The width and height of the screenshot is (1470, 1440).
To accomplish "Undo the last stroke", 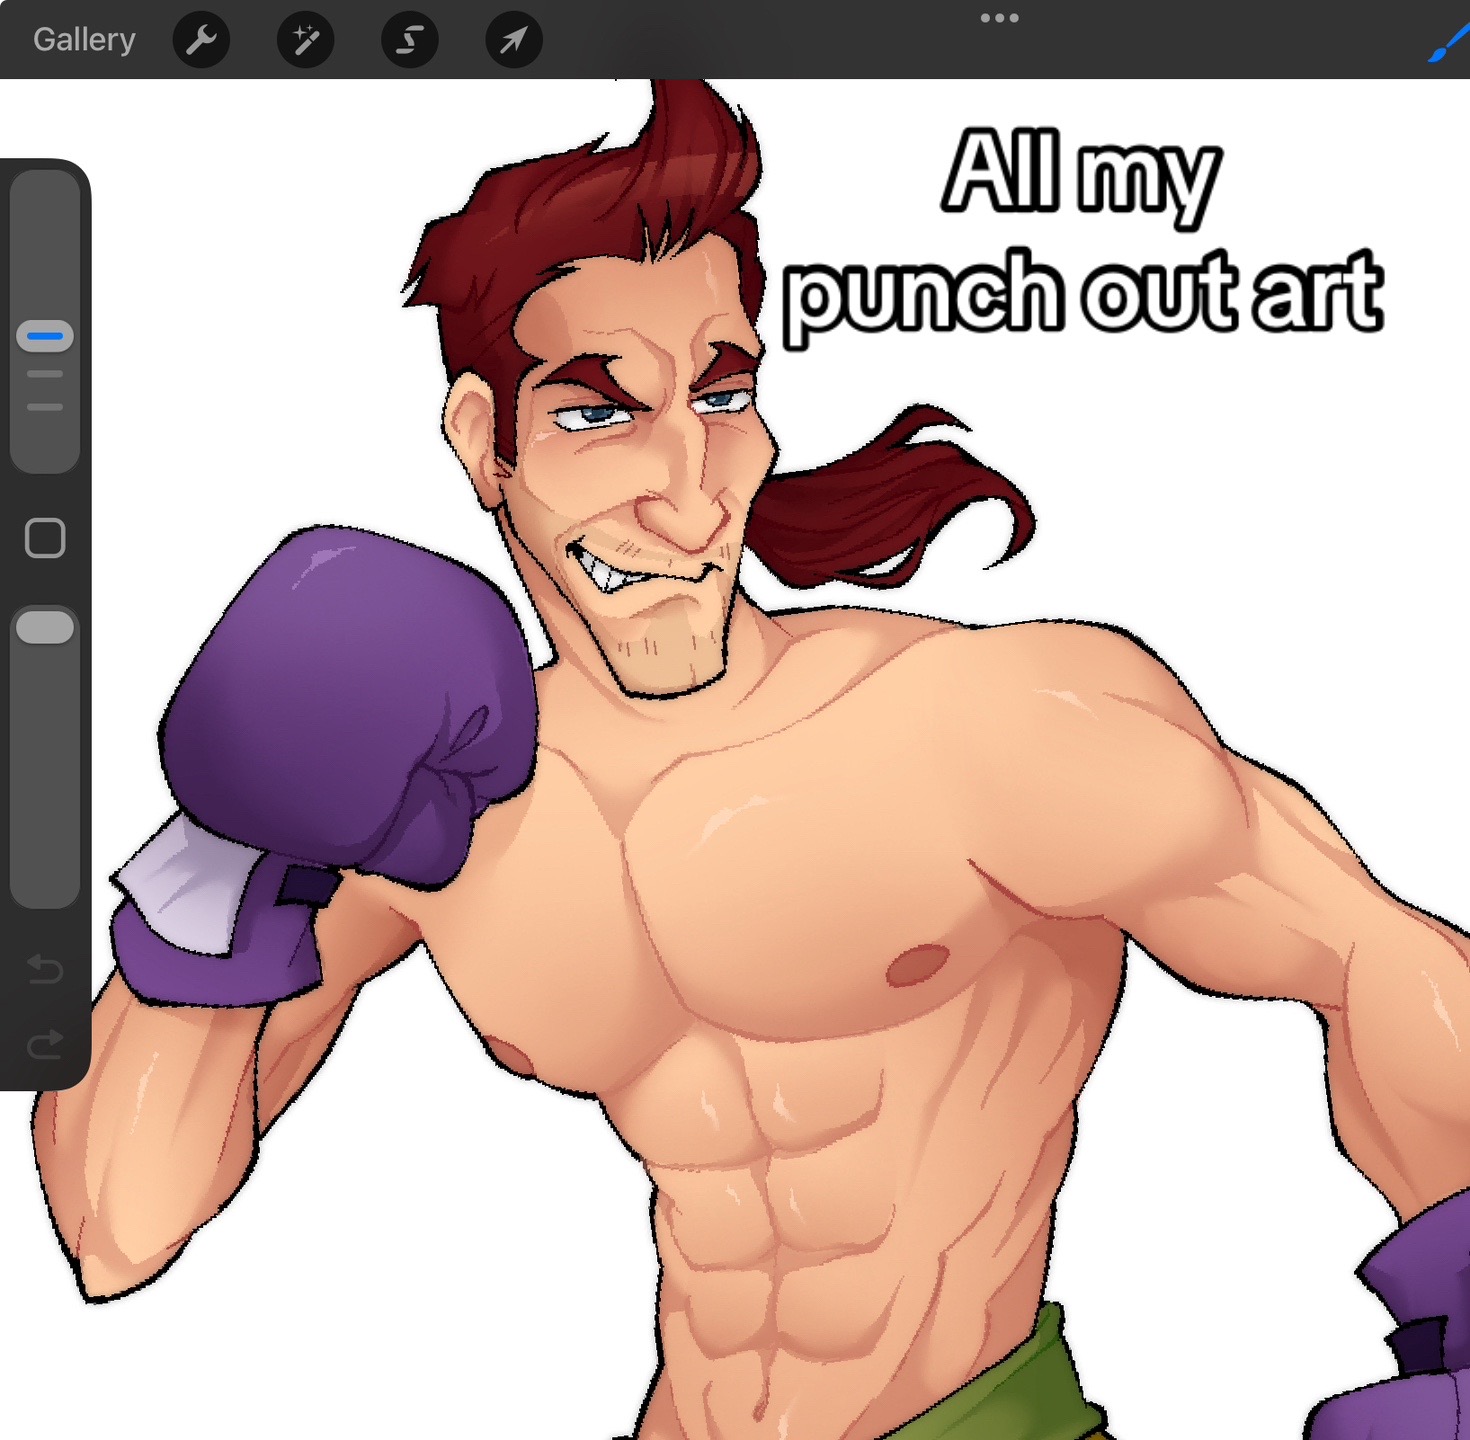I will pyautogui.click(x=45, y=969).
